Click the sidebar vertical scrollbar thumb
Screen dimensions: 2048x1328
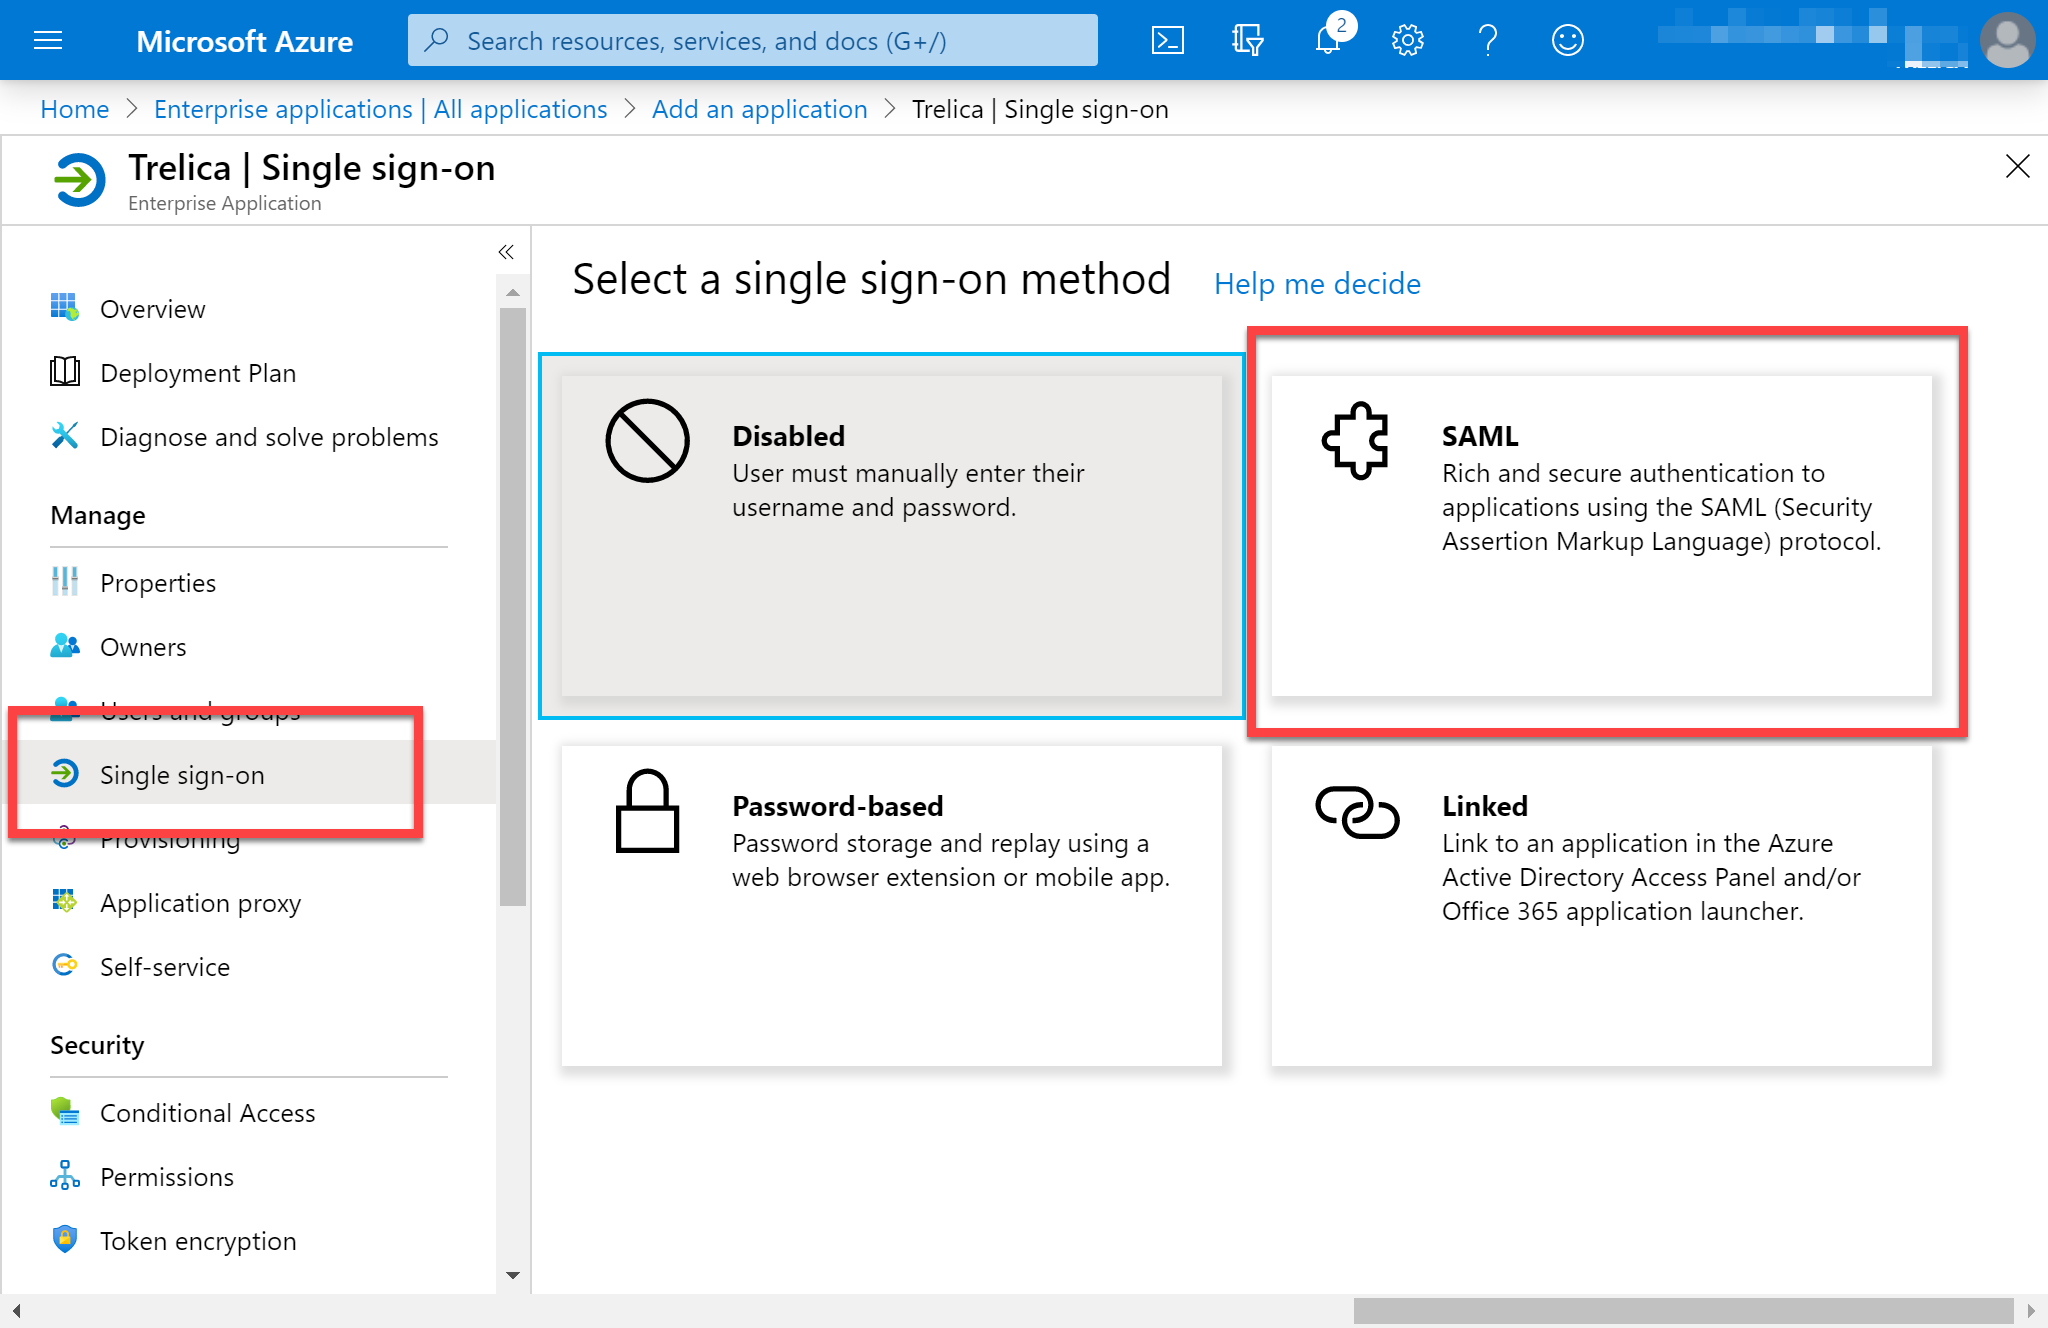point(513,607)
